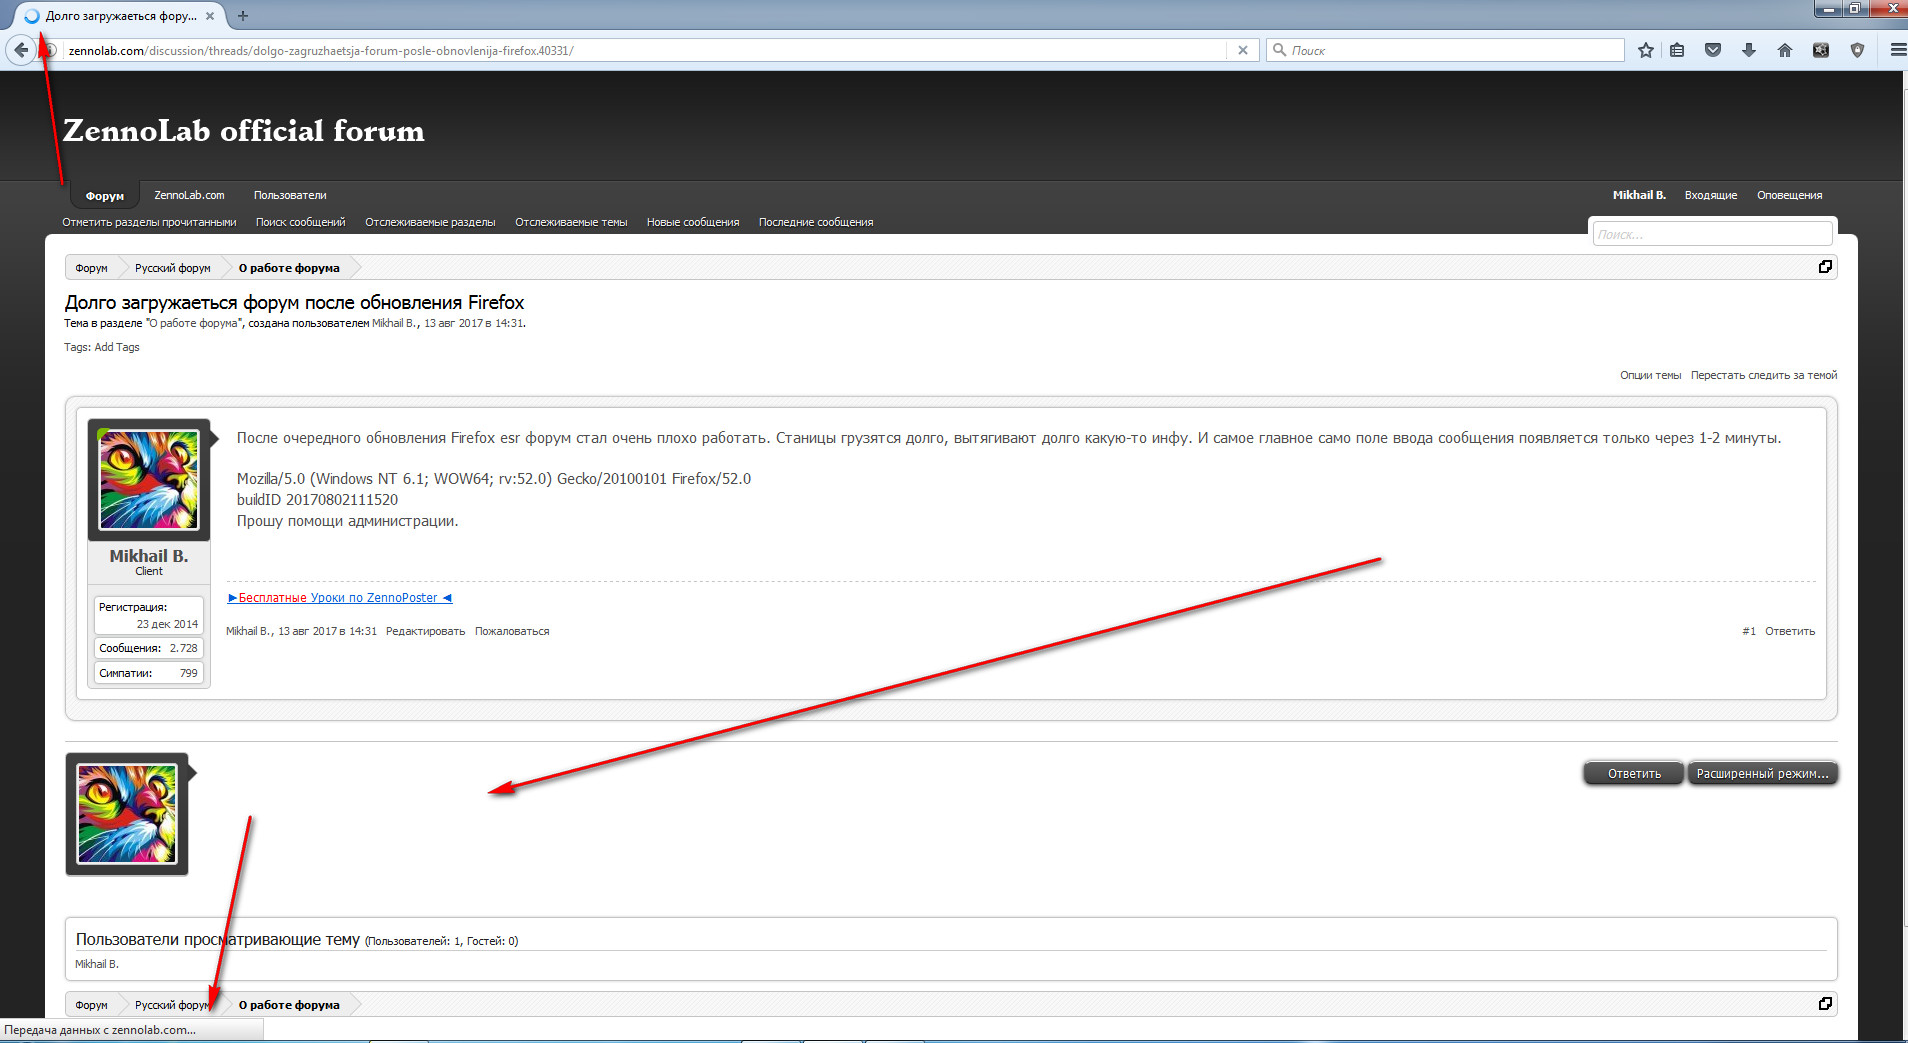This screenshot has height=1043, width=1908.
Task: Go to О работе форума in bottom breadcrumb
Action: tap(289, 1005)
